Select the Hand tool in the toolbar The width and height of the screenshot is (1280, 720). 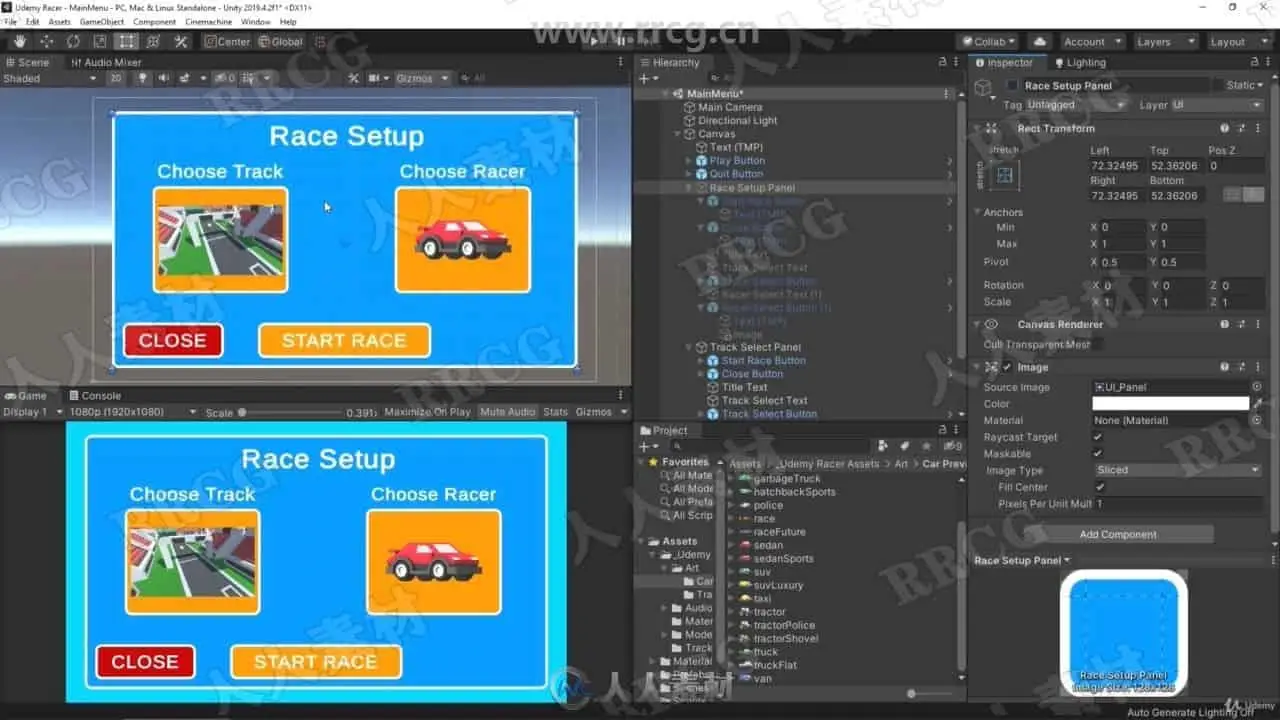tap(20, 41)
